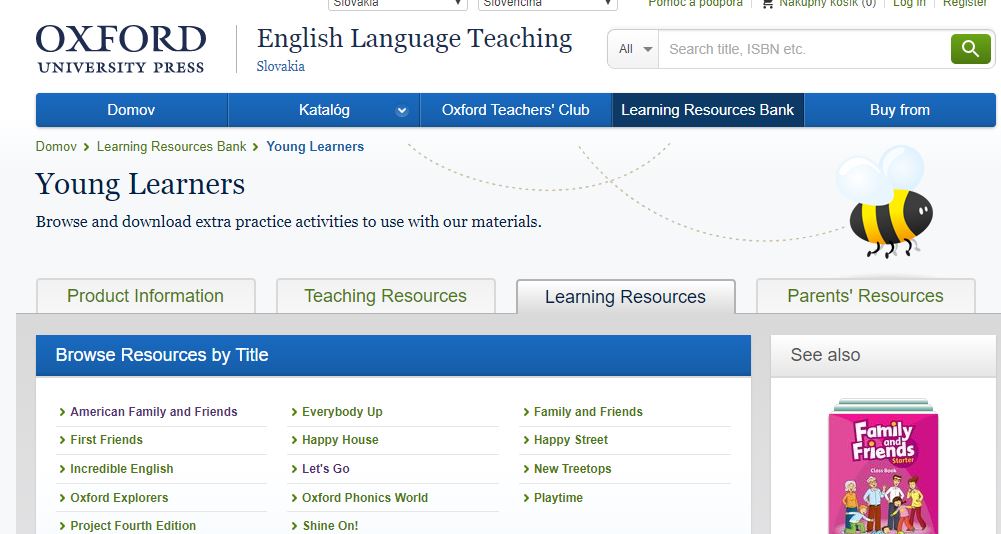Open the Slovakia country dropdown
Viewport: 1001px width, 534px height.
[398, 4]
